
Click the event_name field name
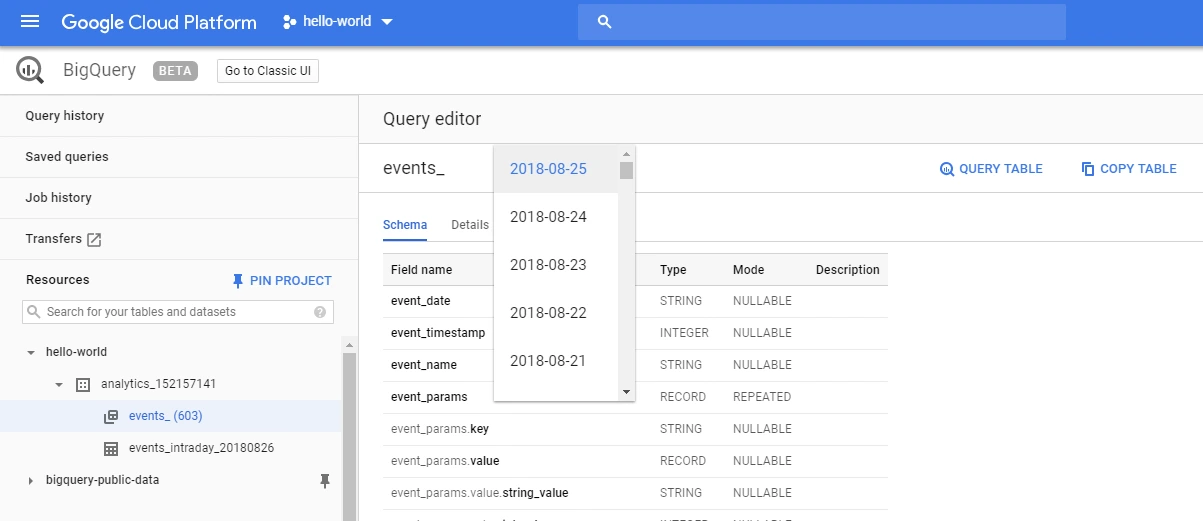click(x=424, y=365)
